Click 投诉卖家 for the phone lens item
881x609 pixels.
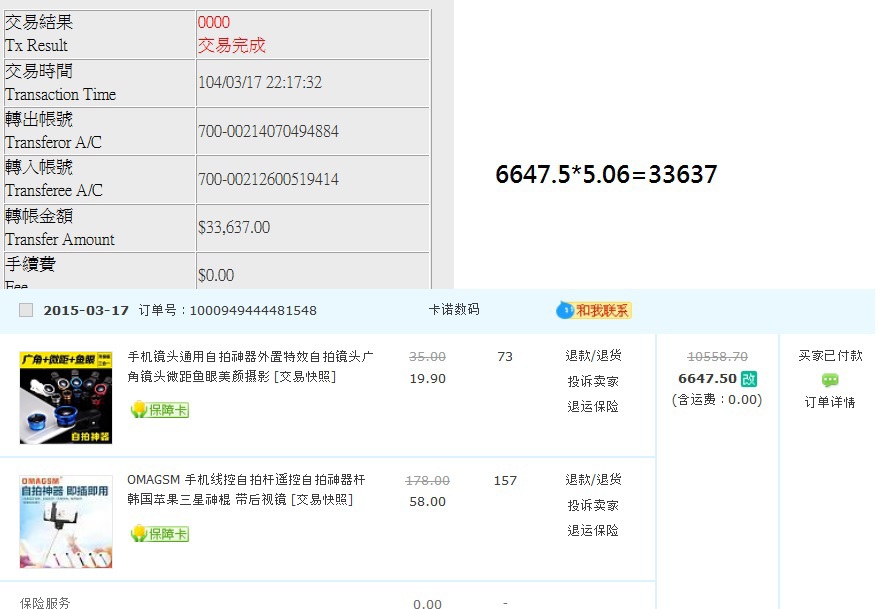click(593, 381)
